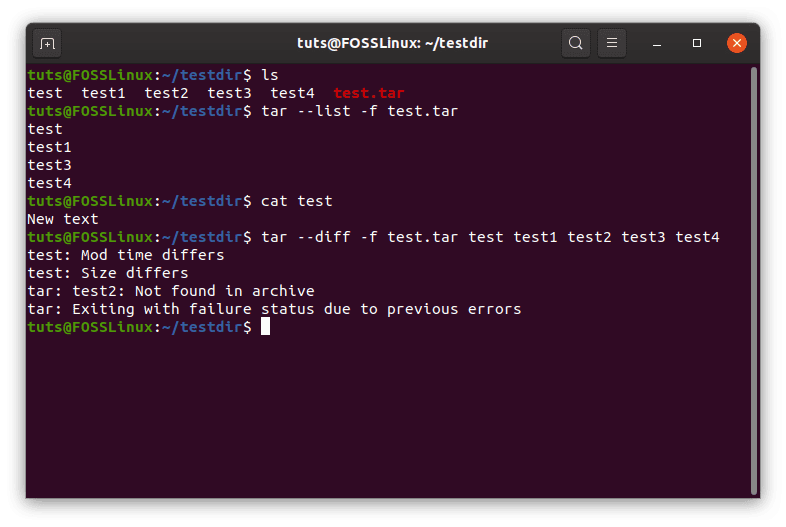Click the 'ls' command on first line

[270, 75]
